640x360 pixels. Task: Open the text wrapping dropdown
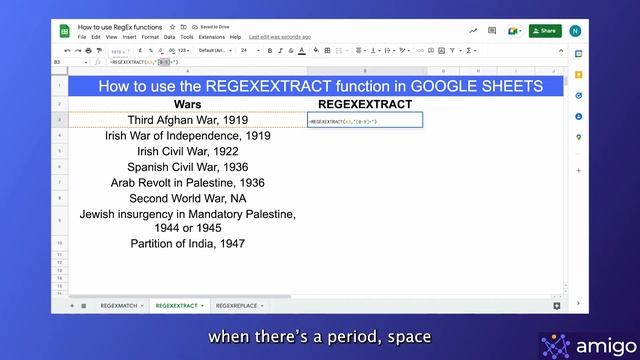coord(389,51)
